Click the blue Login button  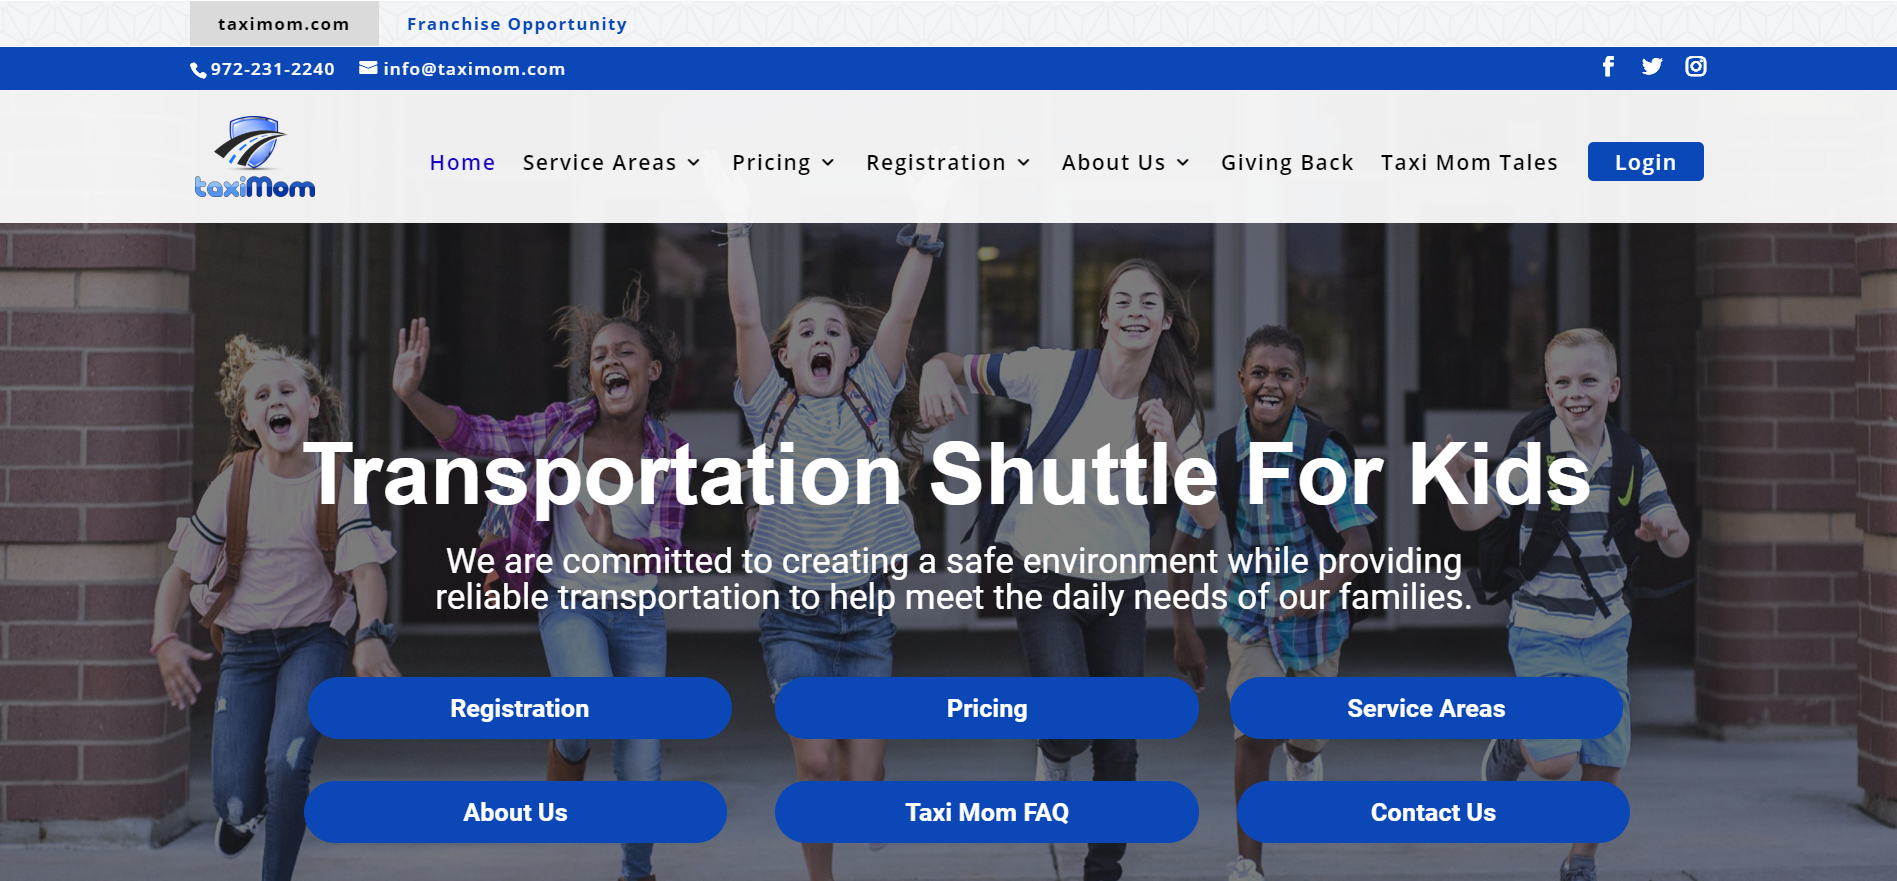tap(1645, 162)
